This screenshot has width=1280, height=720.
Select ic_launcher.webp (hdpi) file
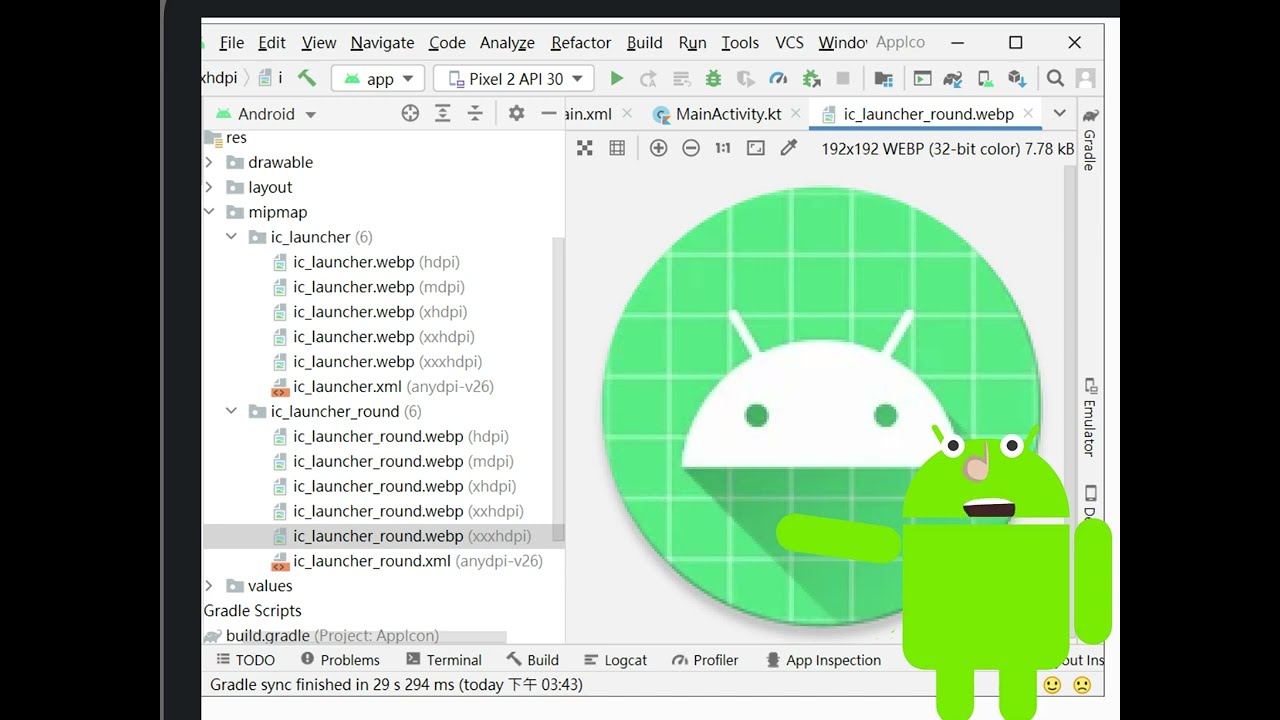(x=366, y=262)
